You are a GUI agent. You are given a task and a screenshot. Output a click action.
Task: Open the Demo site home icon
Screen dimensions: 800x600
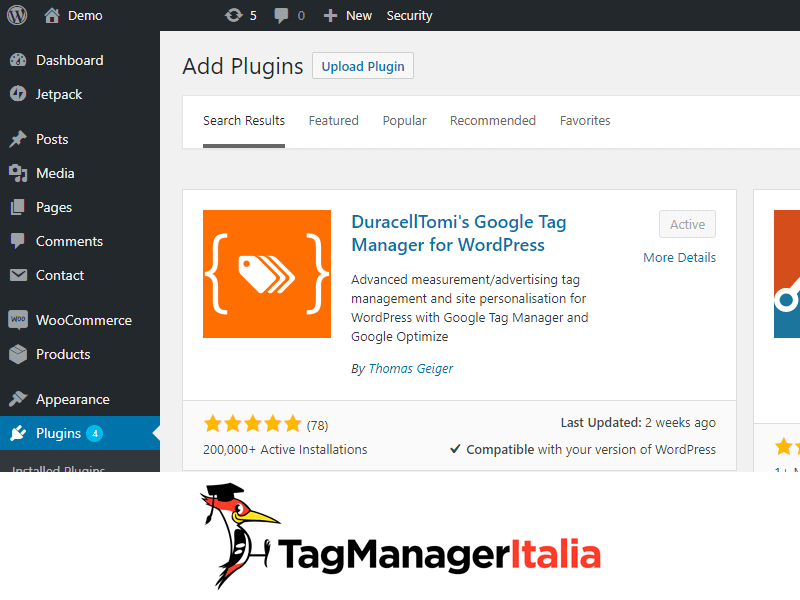tap(52, 15)
